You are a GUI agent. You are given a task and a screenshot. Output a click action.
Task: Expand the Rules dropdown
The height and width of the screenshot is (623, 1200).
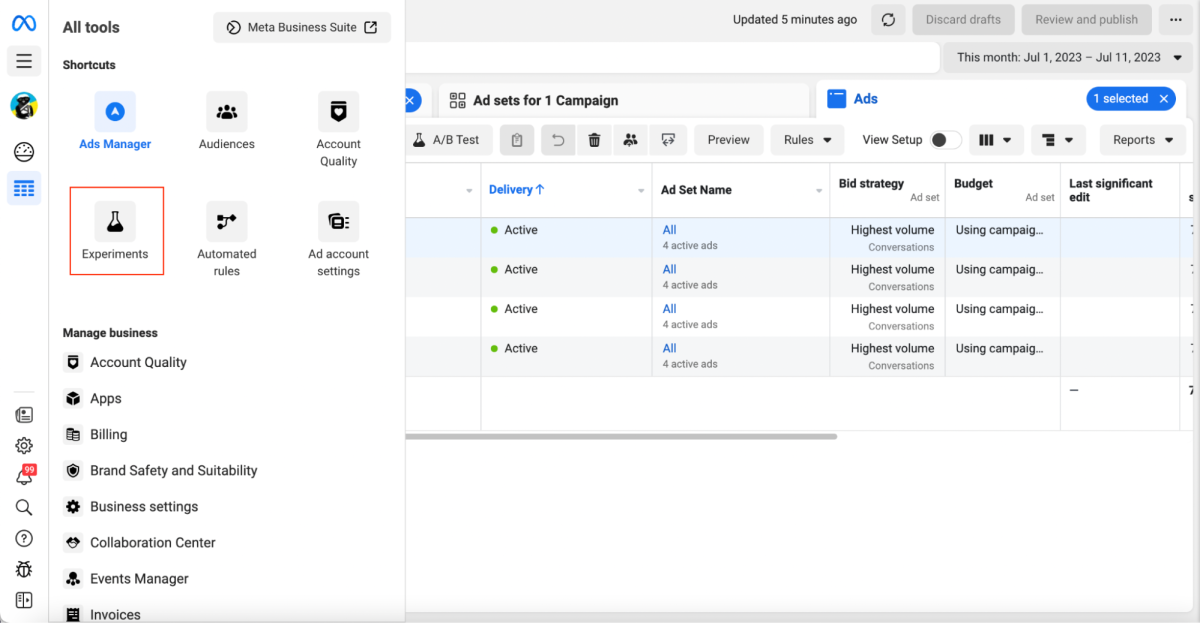807,140
